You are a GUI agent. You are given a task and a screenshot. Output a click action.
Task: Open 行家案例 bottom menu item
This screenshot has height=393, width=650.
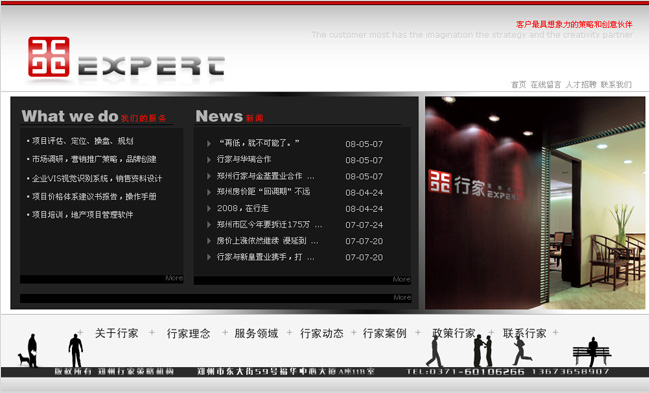pos(384,333)
